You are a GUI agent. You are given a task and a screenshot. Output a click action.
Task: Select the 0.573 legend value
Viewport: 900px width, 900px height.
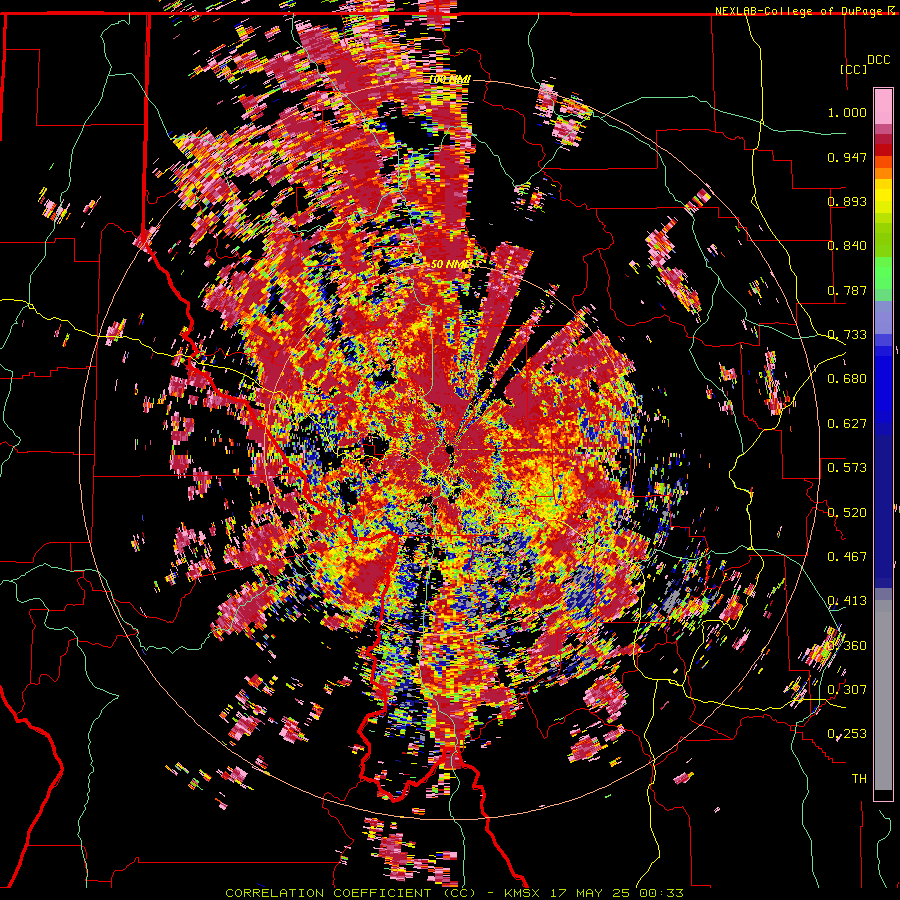coord(847,468)
